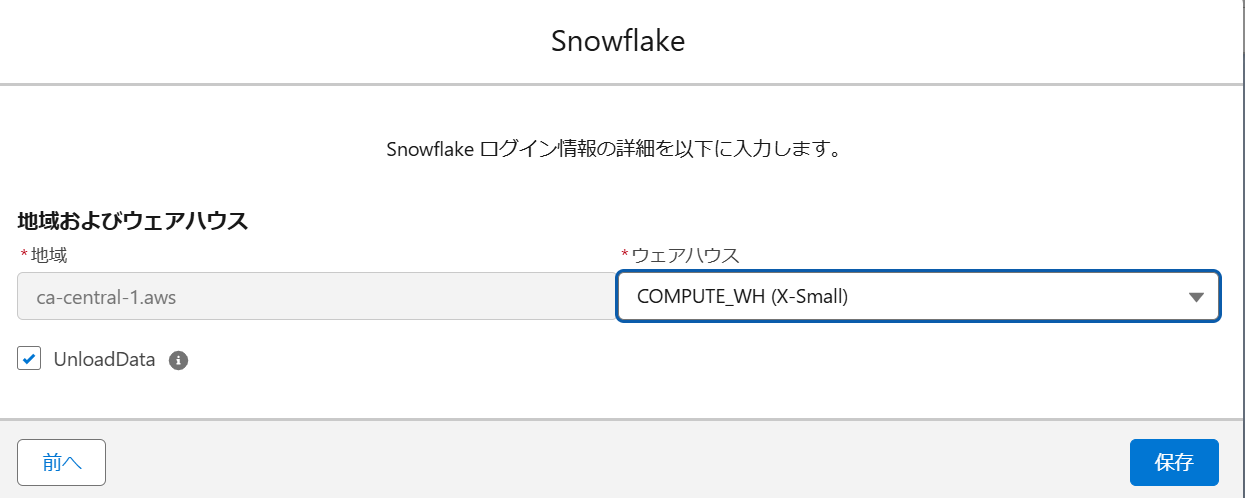Show the UnloadData help tooltip icon
Viewport: 1245px width, 498px height.
179,360
